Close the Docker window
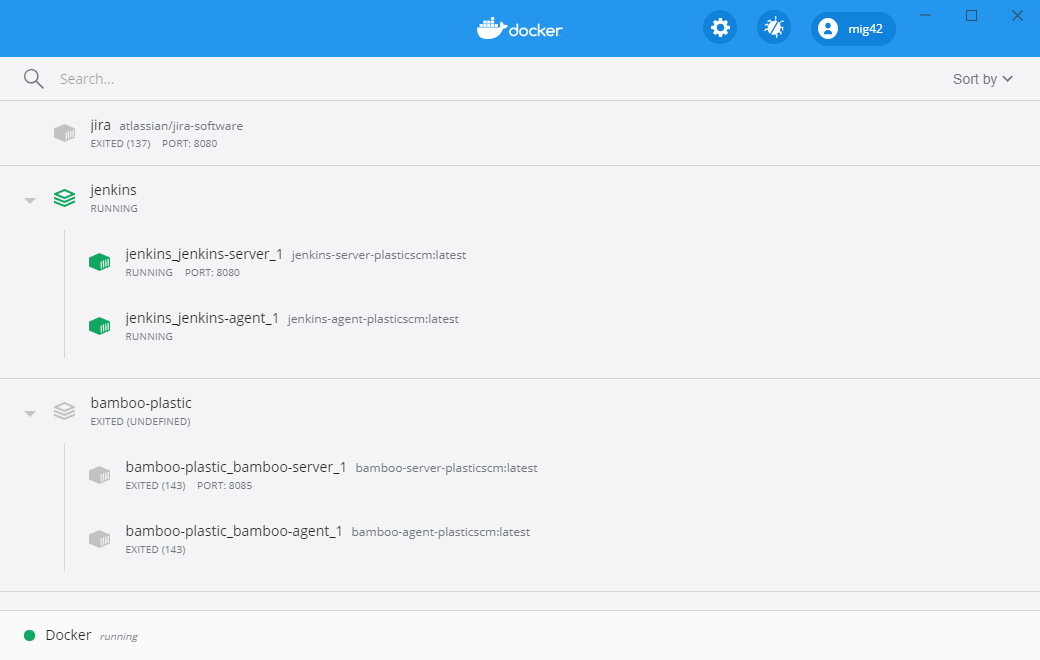1040x660 pixels. [1017, 15]
